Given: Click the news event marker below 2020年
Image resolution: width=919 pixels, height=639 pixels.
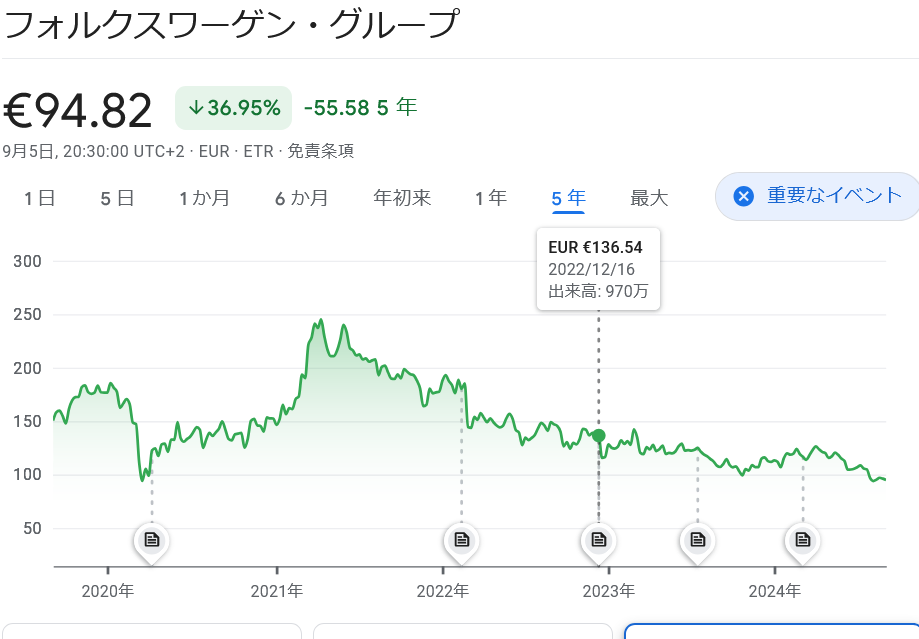Looking at the screenshot, I should coord(150,540).
